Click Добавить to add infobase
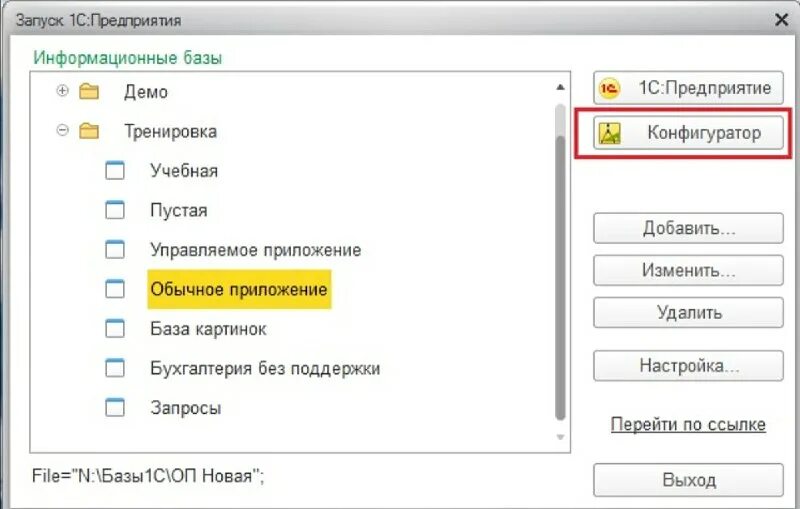Screen dimensions: 800x509 point(688,228)
